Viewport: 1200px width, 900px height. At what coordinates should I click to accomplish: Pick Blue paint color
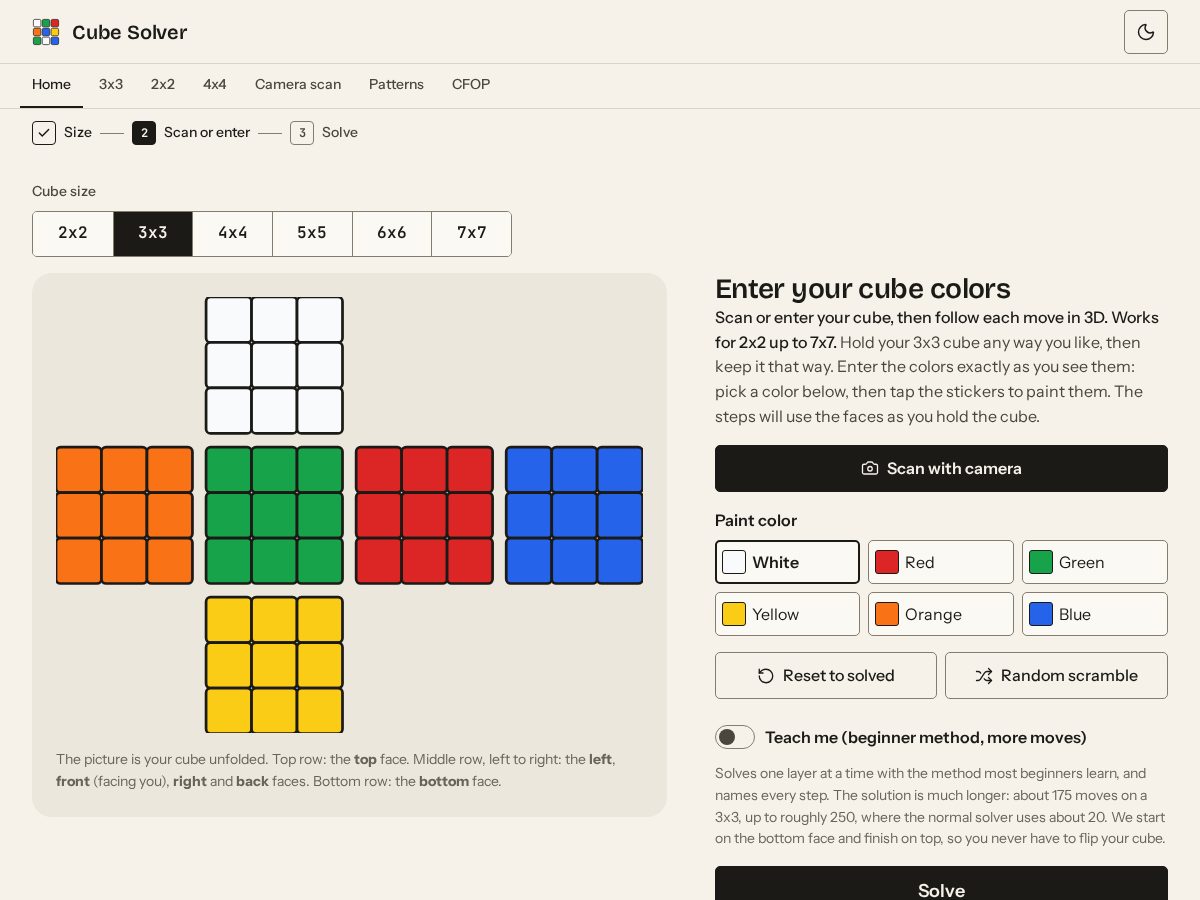tap(1095, 614)
